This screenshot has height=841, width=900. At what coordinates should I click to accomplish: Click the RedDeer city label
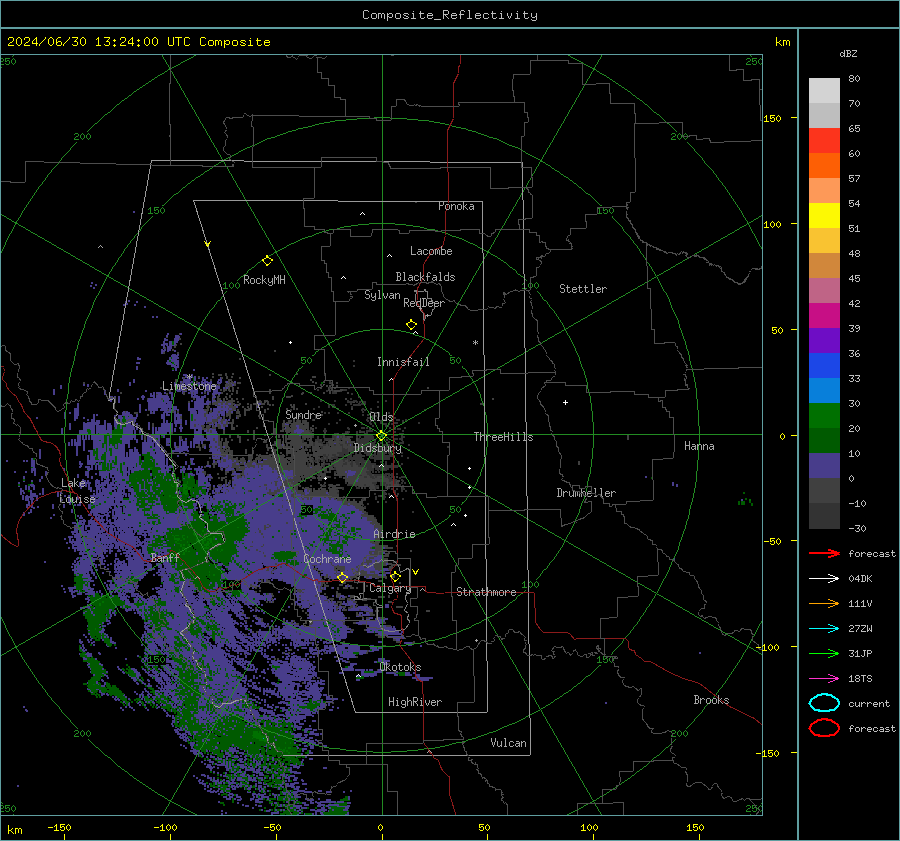tap(424, 303)
